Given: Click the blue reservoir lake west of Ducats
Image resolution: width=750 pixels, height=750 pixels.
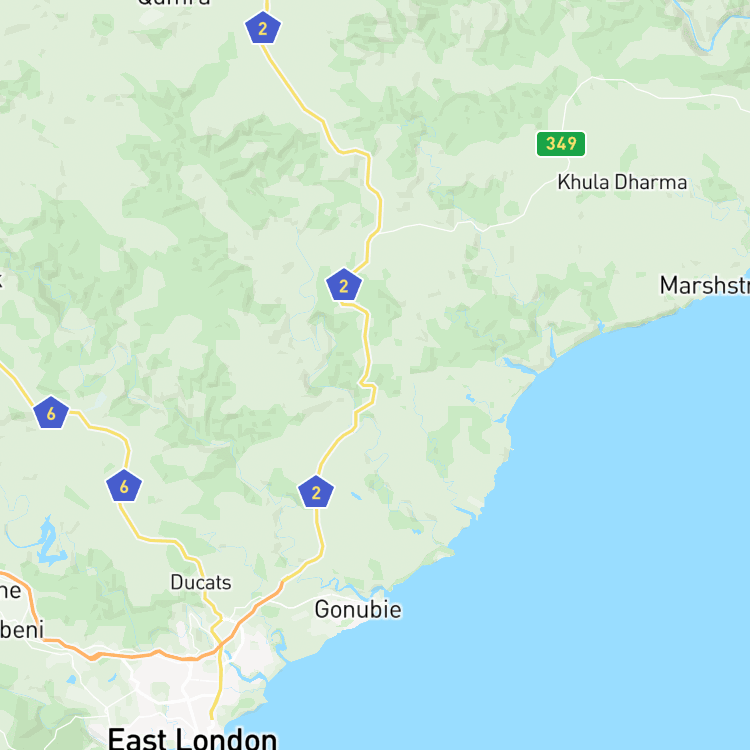Looking at the screenshot, I should [49, 543].
